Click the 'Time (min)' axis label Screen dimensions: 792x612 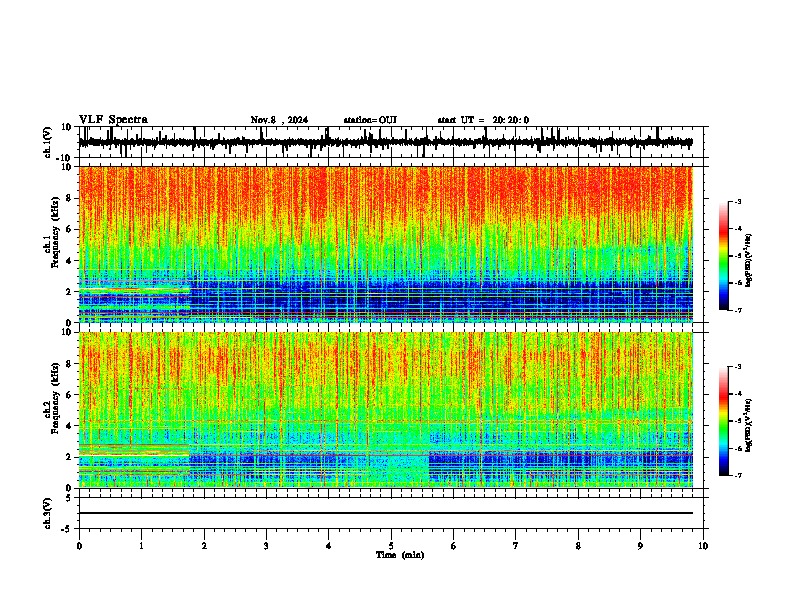pyautogui.click(x=400, y=555)
